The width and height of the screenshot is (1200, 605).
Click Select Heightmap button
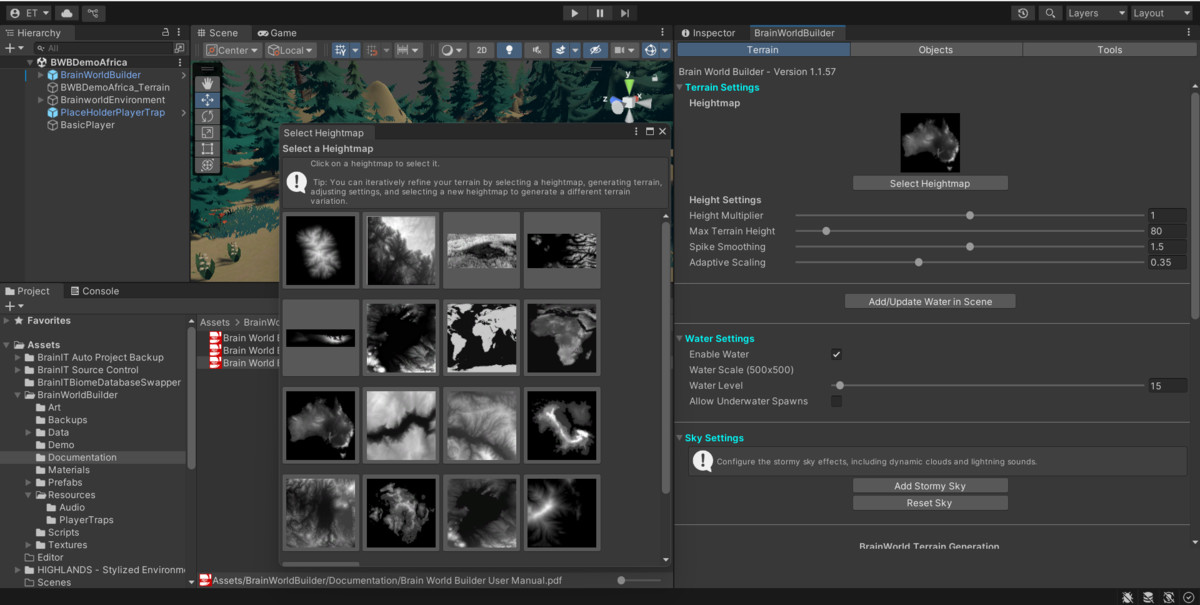(930, 183)
